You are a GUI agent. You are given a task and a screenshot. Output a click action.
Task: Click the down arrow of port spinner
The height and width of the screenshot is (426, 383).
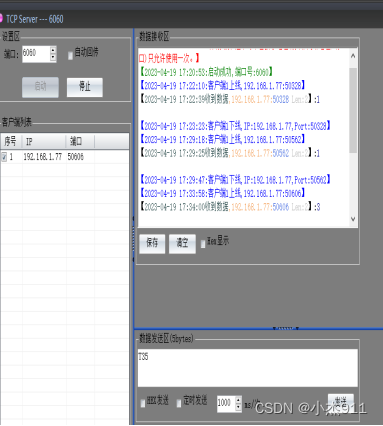coord(53,58)
